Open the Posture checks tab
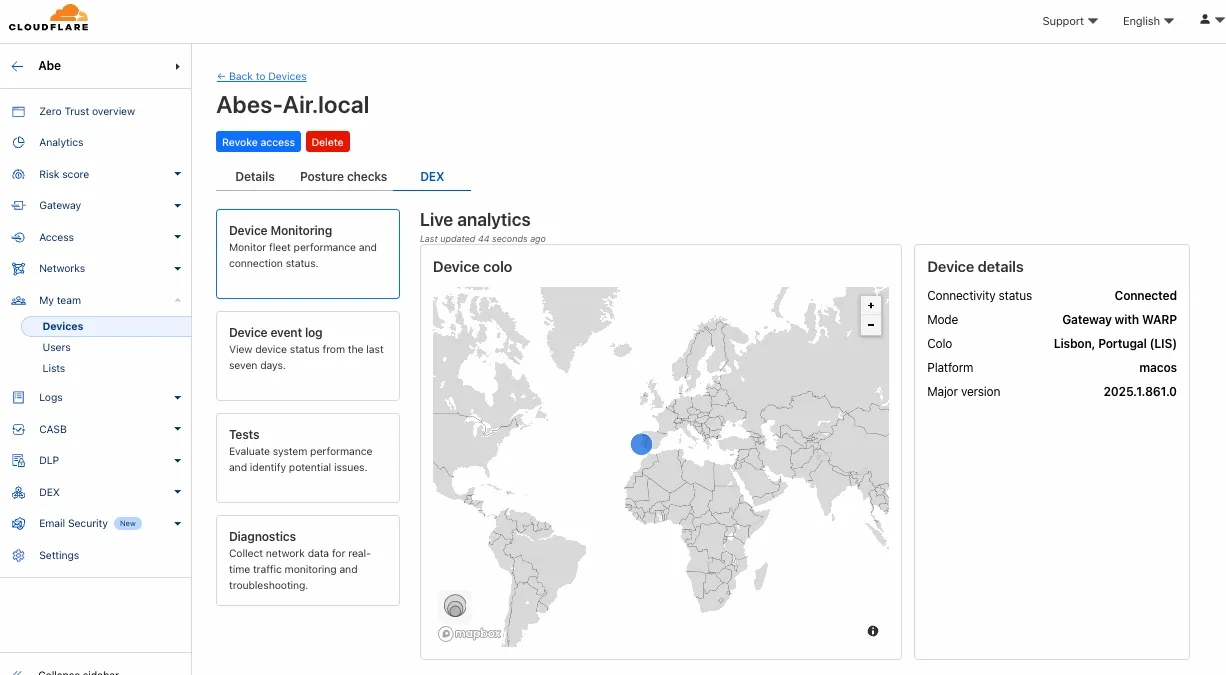This screenshot has width=1226, height=675. [343, 176]
